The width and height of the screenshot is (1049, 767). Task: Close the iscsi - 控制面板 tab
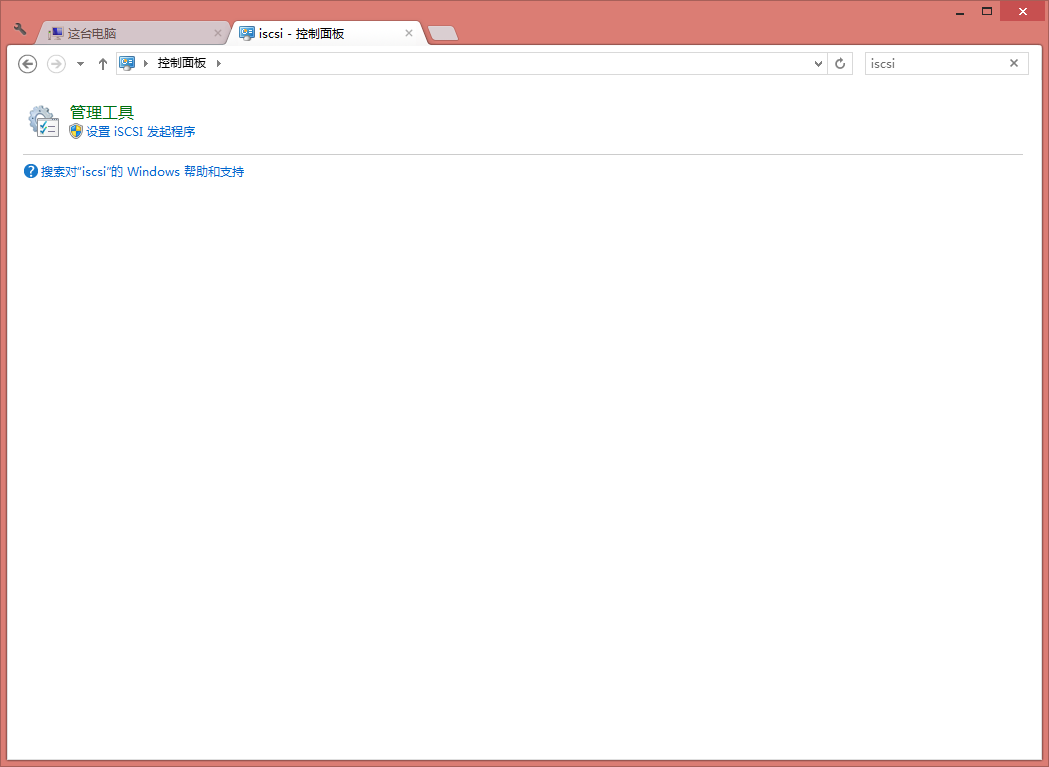pos(408,33)
